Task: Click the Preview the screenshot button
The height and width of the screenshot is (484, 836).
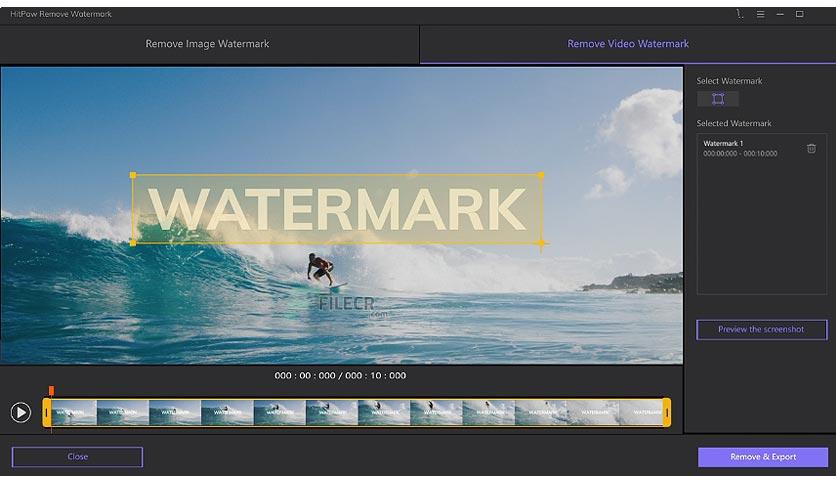Action: (x=761, y=330)
